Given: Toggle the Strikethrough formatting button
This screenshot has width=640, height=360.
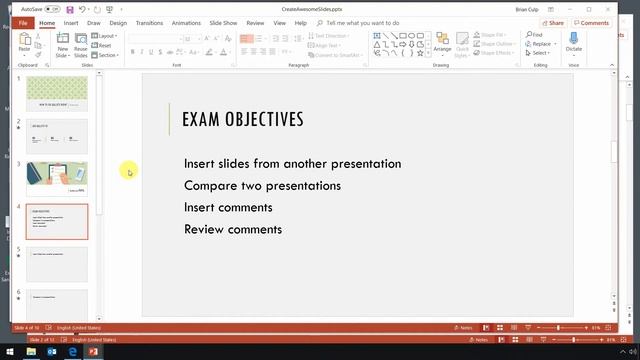Looking at the screenshot, I should (170, 52).
